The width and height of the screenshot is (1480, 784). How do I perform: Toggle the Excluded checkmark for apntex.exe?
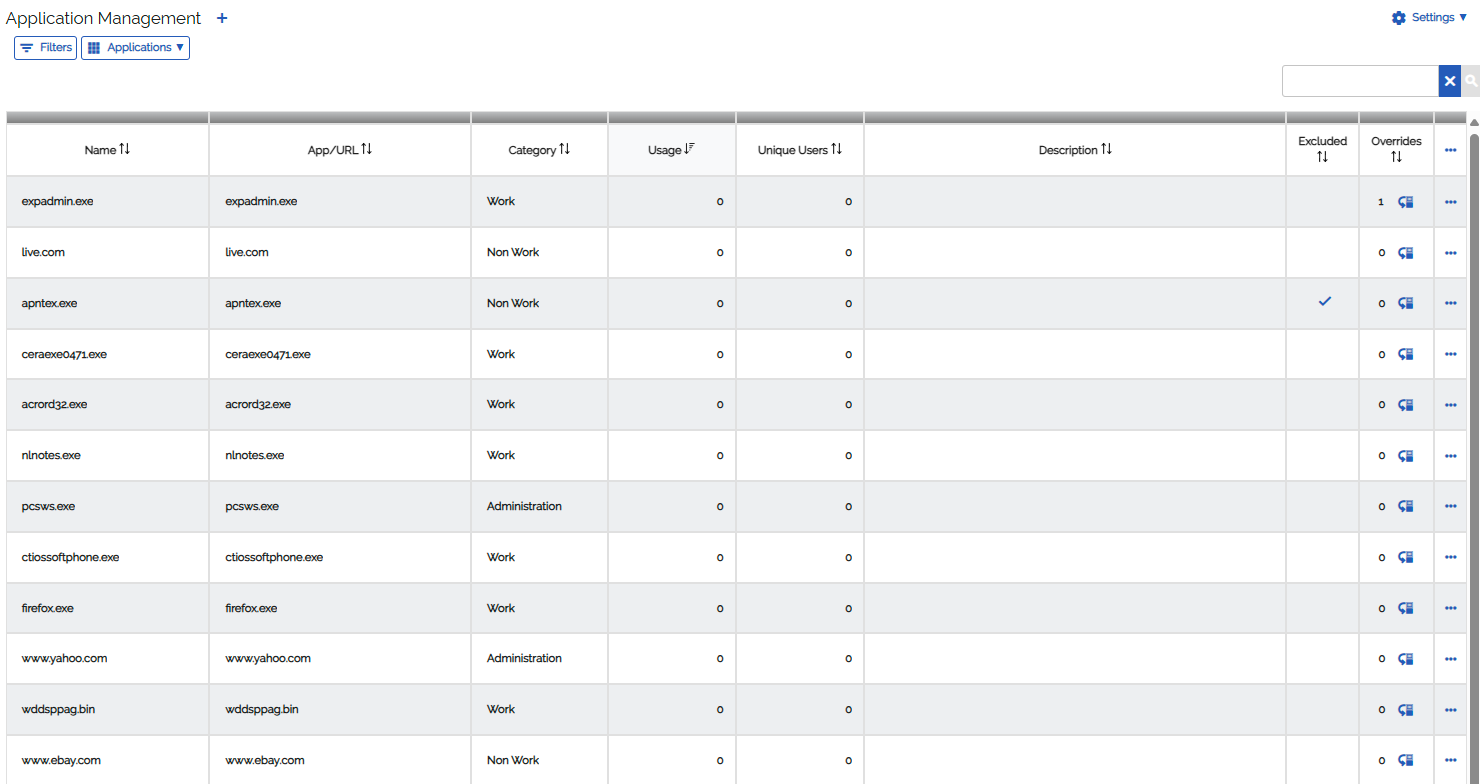(x=1324, y=301)
